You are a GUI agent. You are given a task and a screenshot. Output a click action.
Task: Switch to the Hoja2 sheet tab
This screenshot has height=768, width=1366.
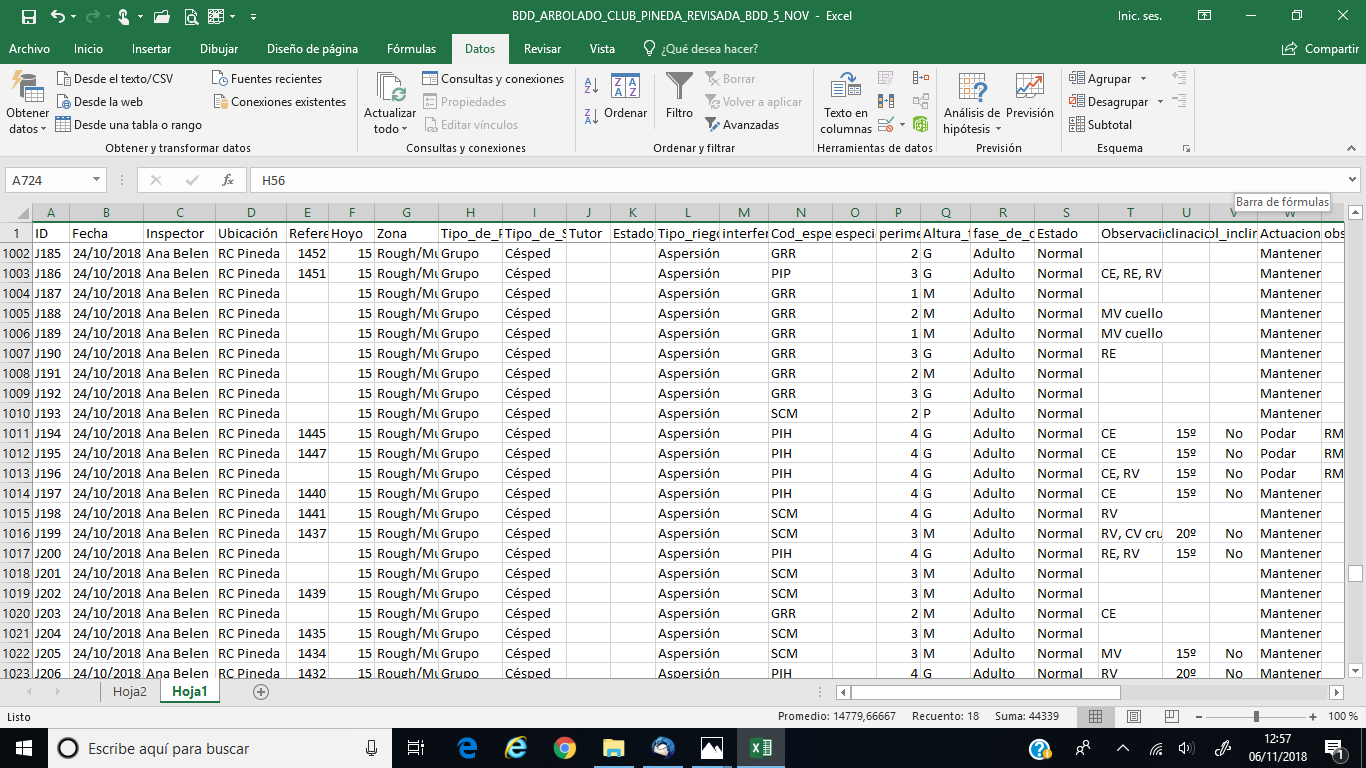pos(130,691)
